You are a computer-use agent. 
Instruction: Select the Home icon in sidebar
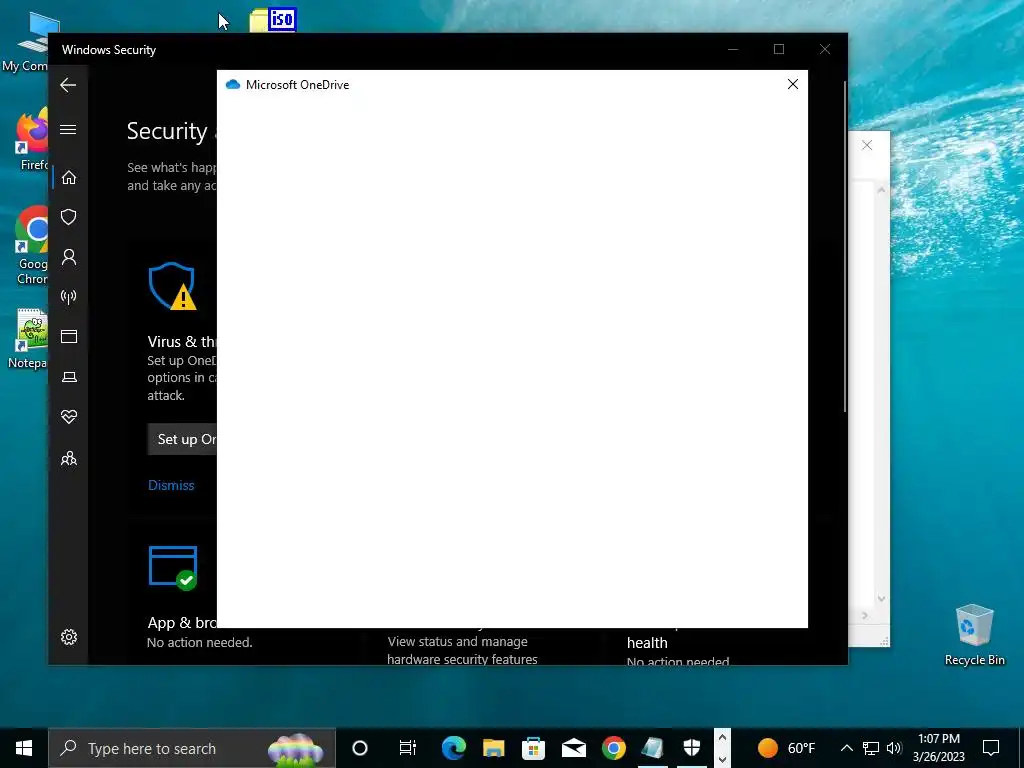pyautogui.click(x=69, y=178)
